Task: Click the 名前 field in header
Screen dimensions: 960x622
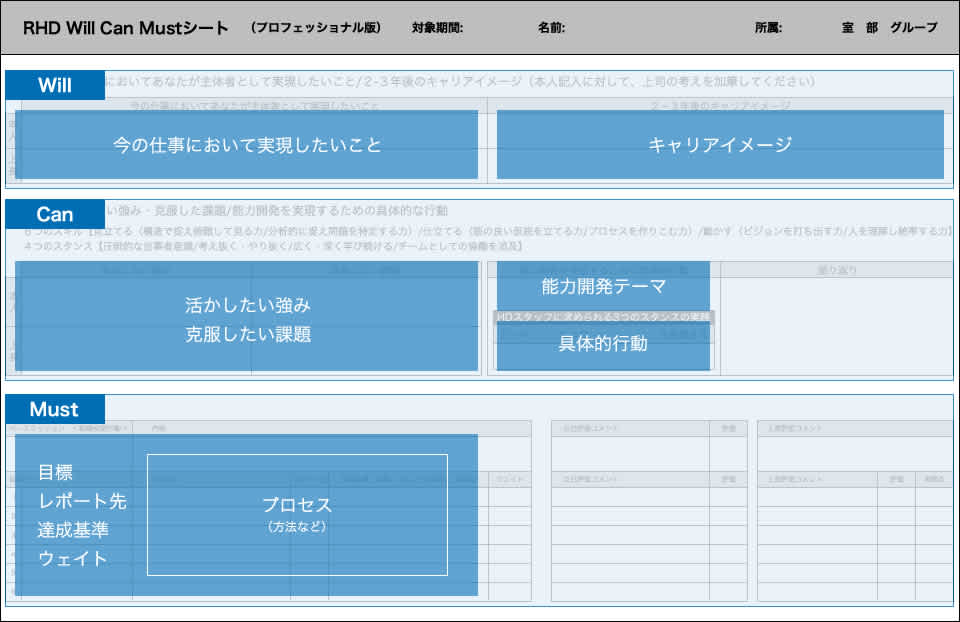Action: [x=551, y=28]
